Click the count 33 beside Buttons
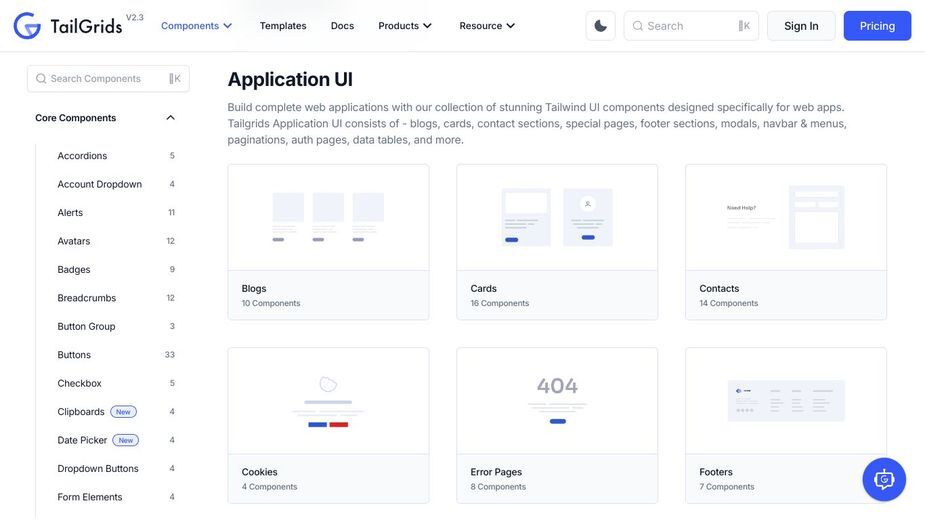Image resolution: width=925 pixels, height=520 pixels. tap(170, 355)
